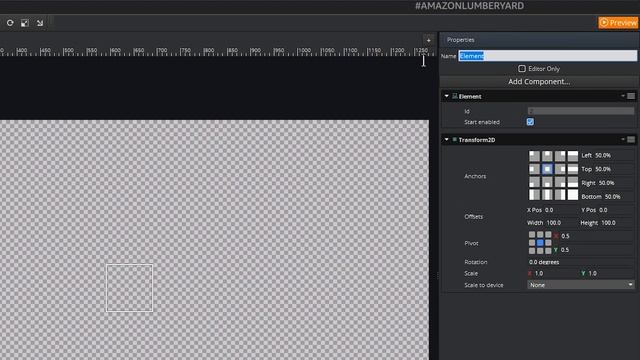This screenshot has height=360, width=640.
Task: Click the orange Preview button
Action: coord(618,23)
